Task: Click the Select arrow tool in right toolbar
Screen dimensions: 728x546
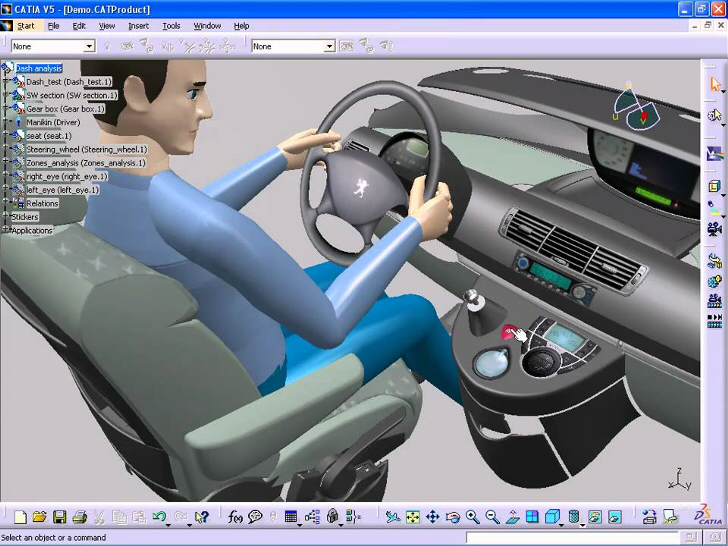Action: (715, 84)
